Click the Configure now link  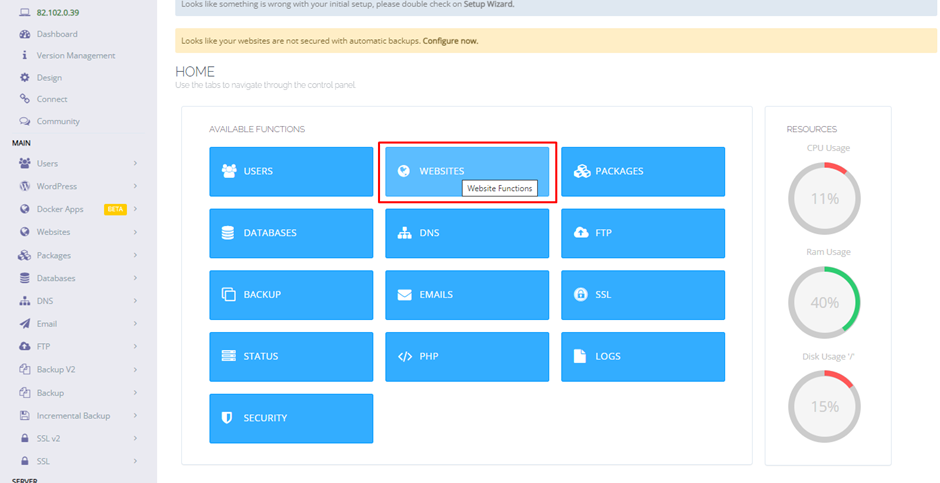(450, 41)
